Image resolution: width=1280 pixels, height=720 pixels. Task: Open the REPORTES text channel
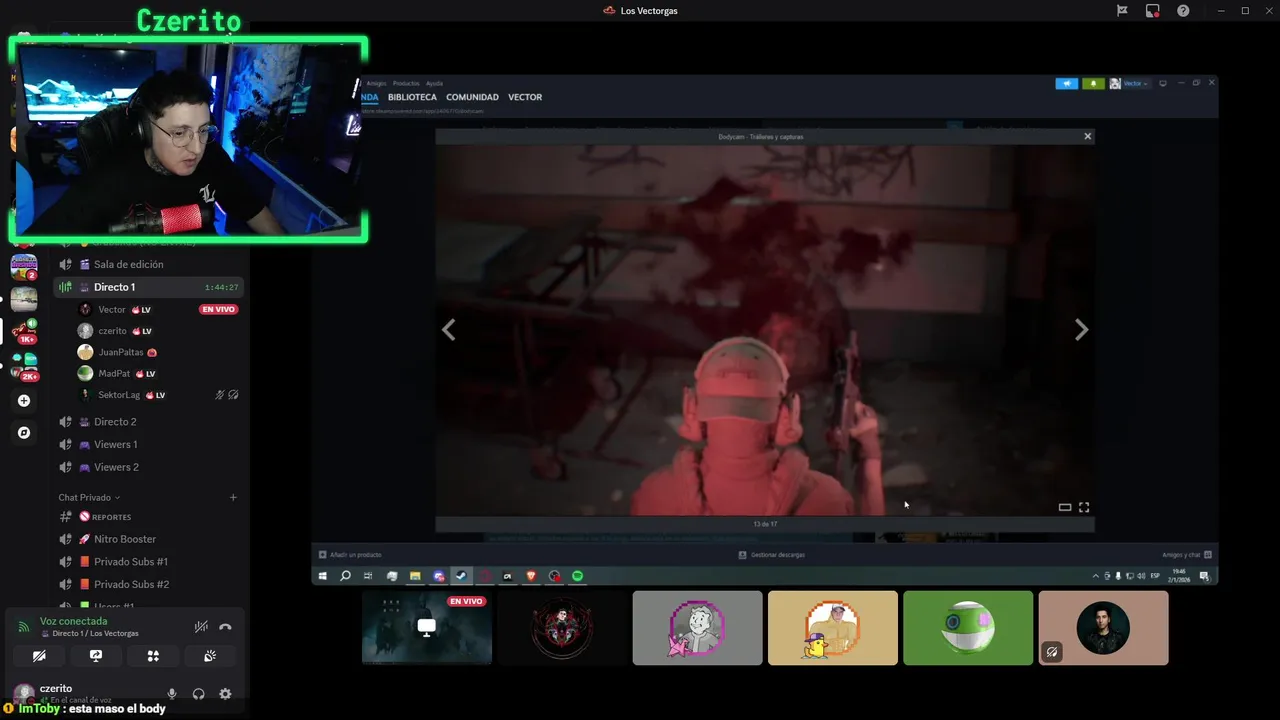tap(147, 517)
